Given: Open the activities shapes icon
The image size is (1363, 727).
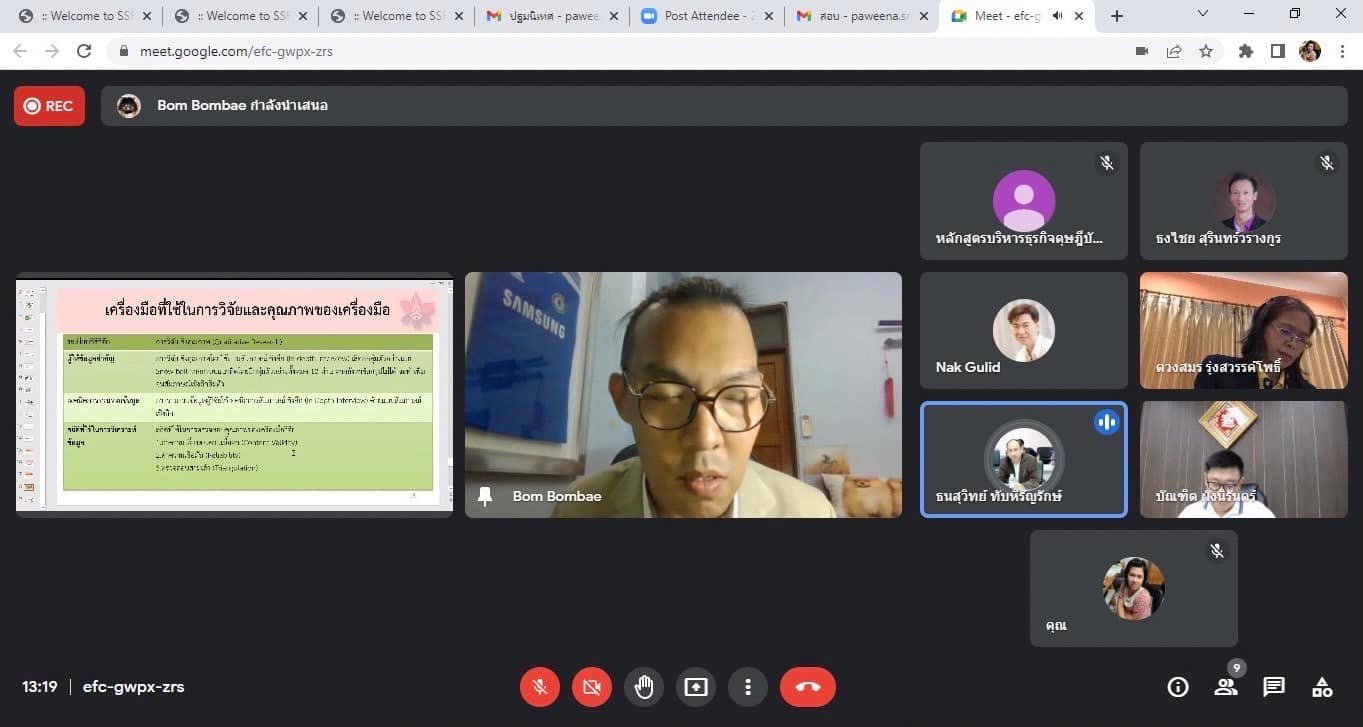Looking at the screenshot, I should click(x=1321, y=687).
